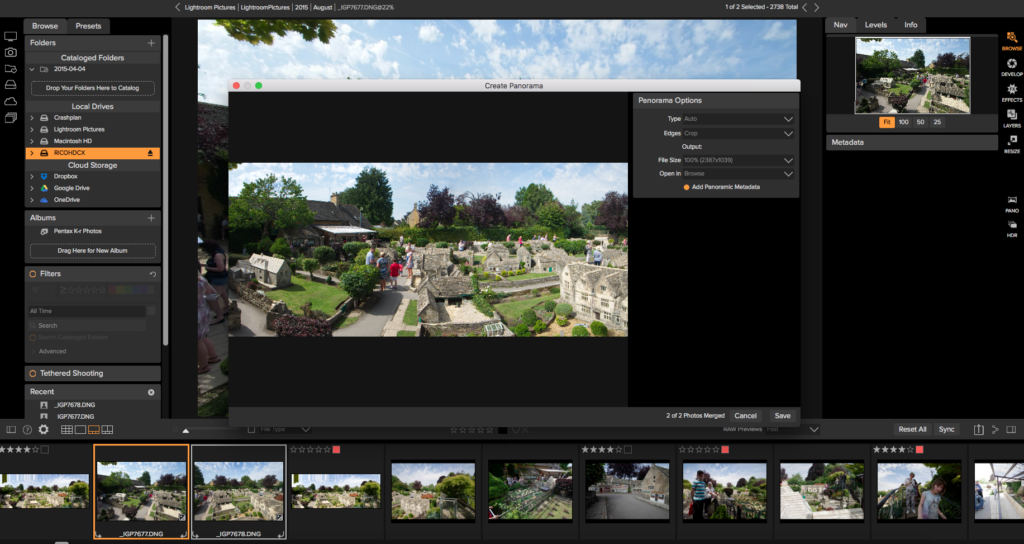The image size is (1024, 544).
Task: Enable Tethered Shooting toggle circle
Action: [x=33, y=374]
